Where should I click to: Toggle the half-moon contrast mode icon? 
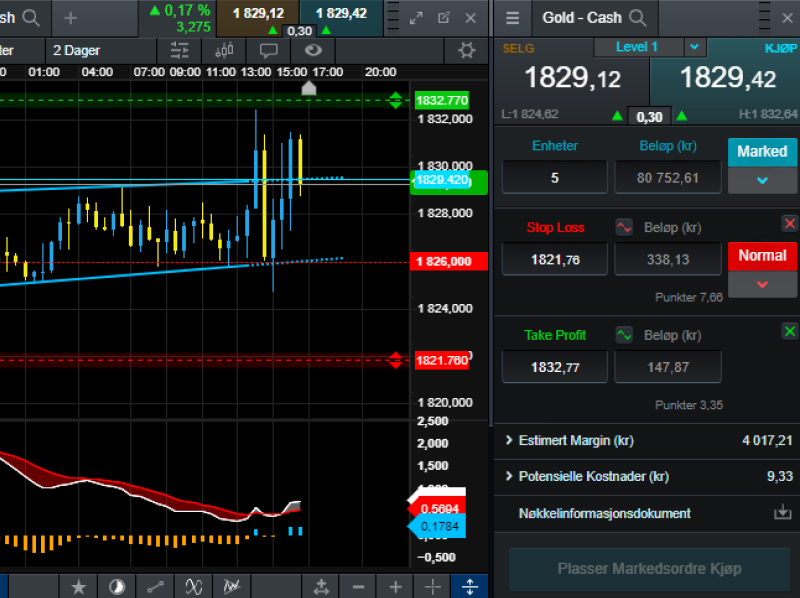pyautogui.click(x=117, y=587)
